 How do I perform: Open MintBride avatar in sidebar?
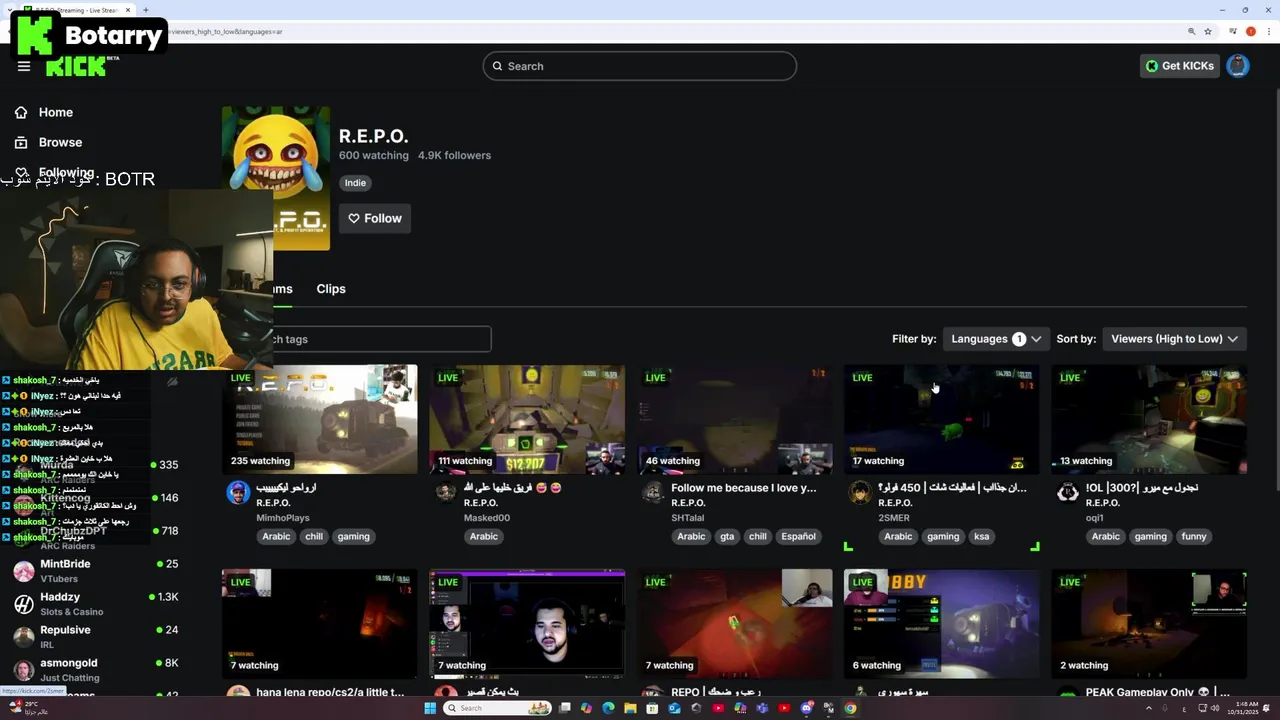pos(24,571)
